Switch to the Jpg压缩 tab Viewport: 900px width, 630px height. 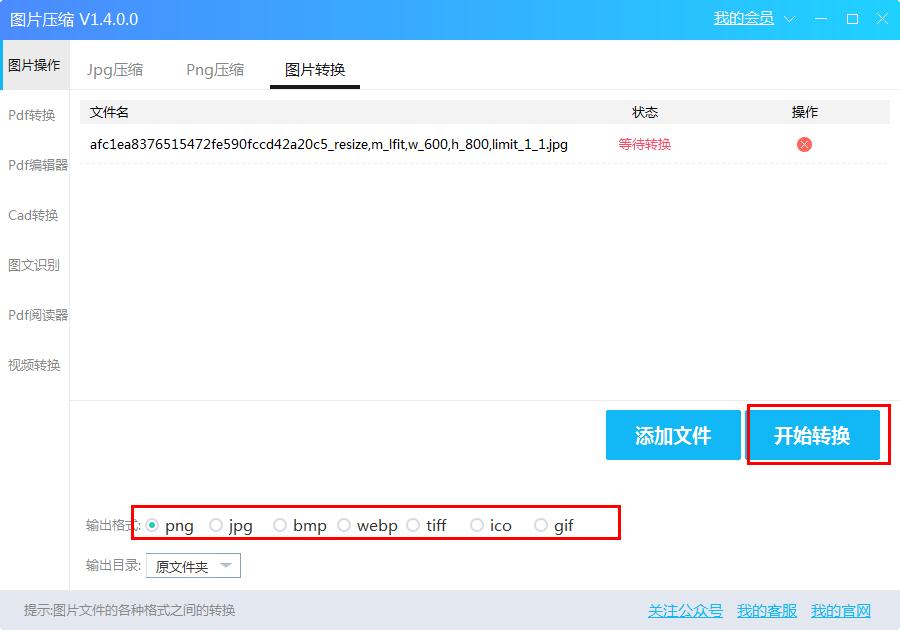click(116, 69)
